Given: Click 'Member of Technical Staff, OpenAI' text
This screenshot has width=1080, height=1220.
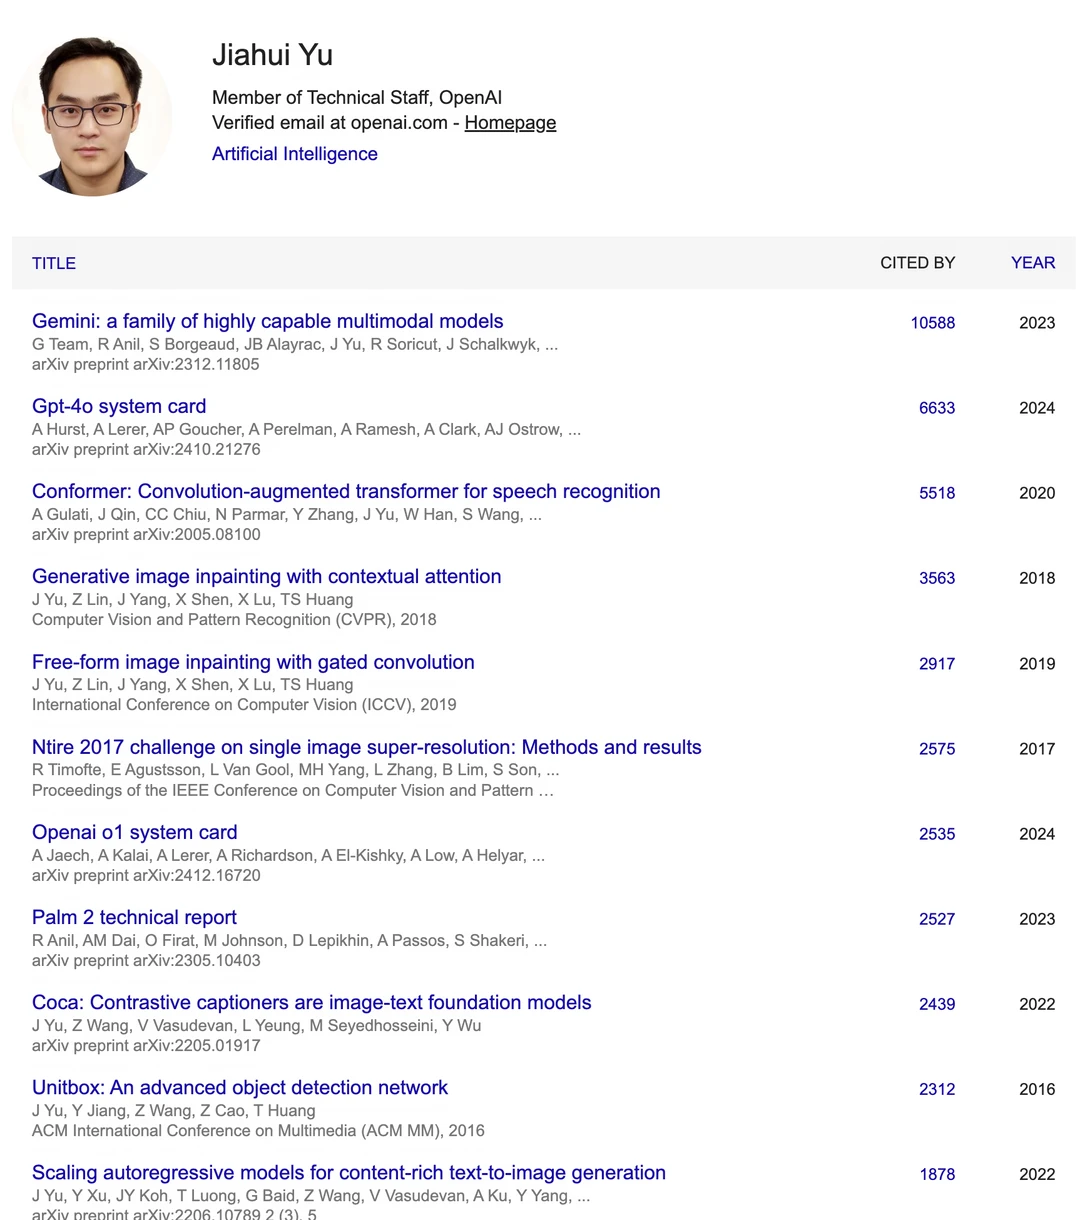Looking at the screenshot, I should pos(357,97).
